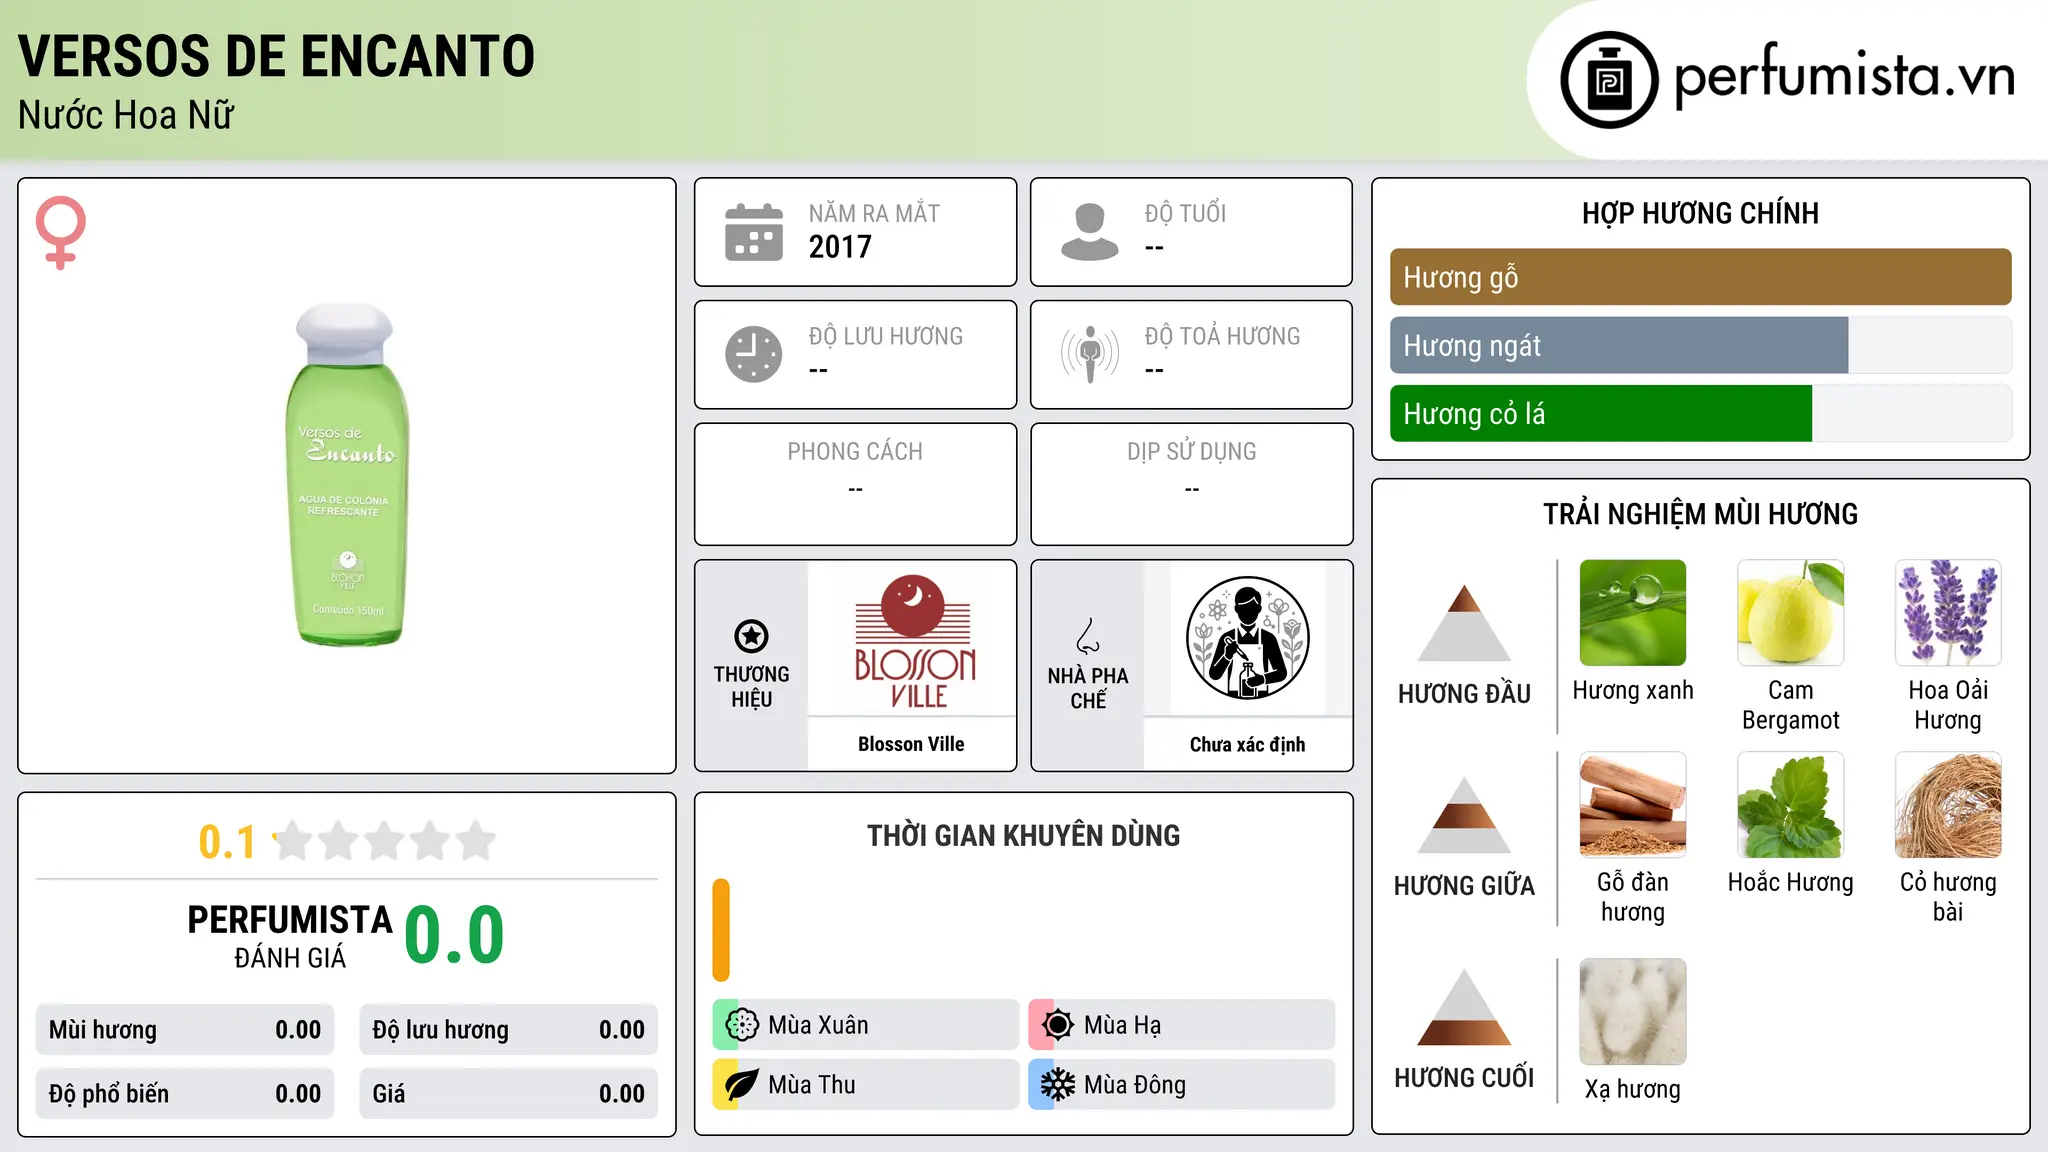Click the person icon beside Độ tuổi
The width and height of the screenshot is (2048, 1152).
[1090, 232]
